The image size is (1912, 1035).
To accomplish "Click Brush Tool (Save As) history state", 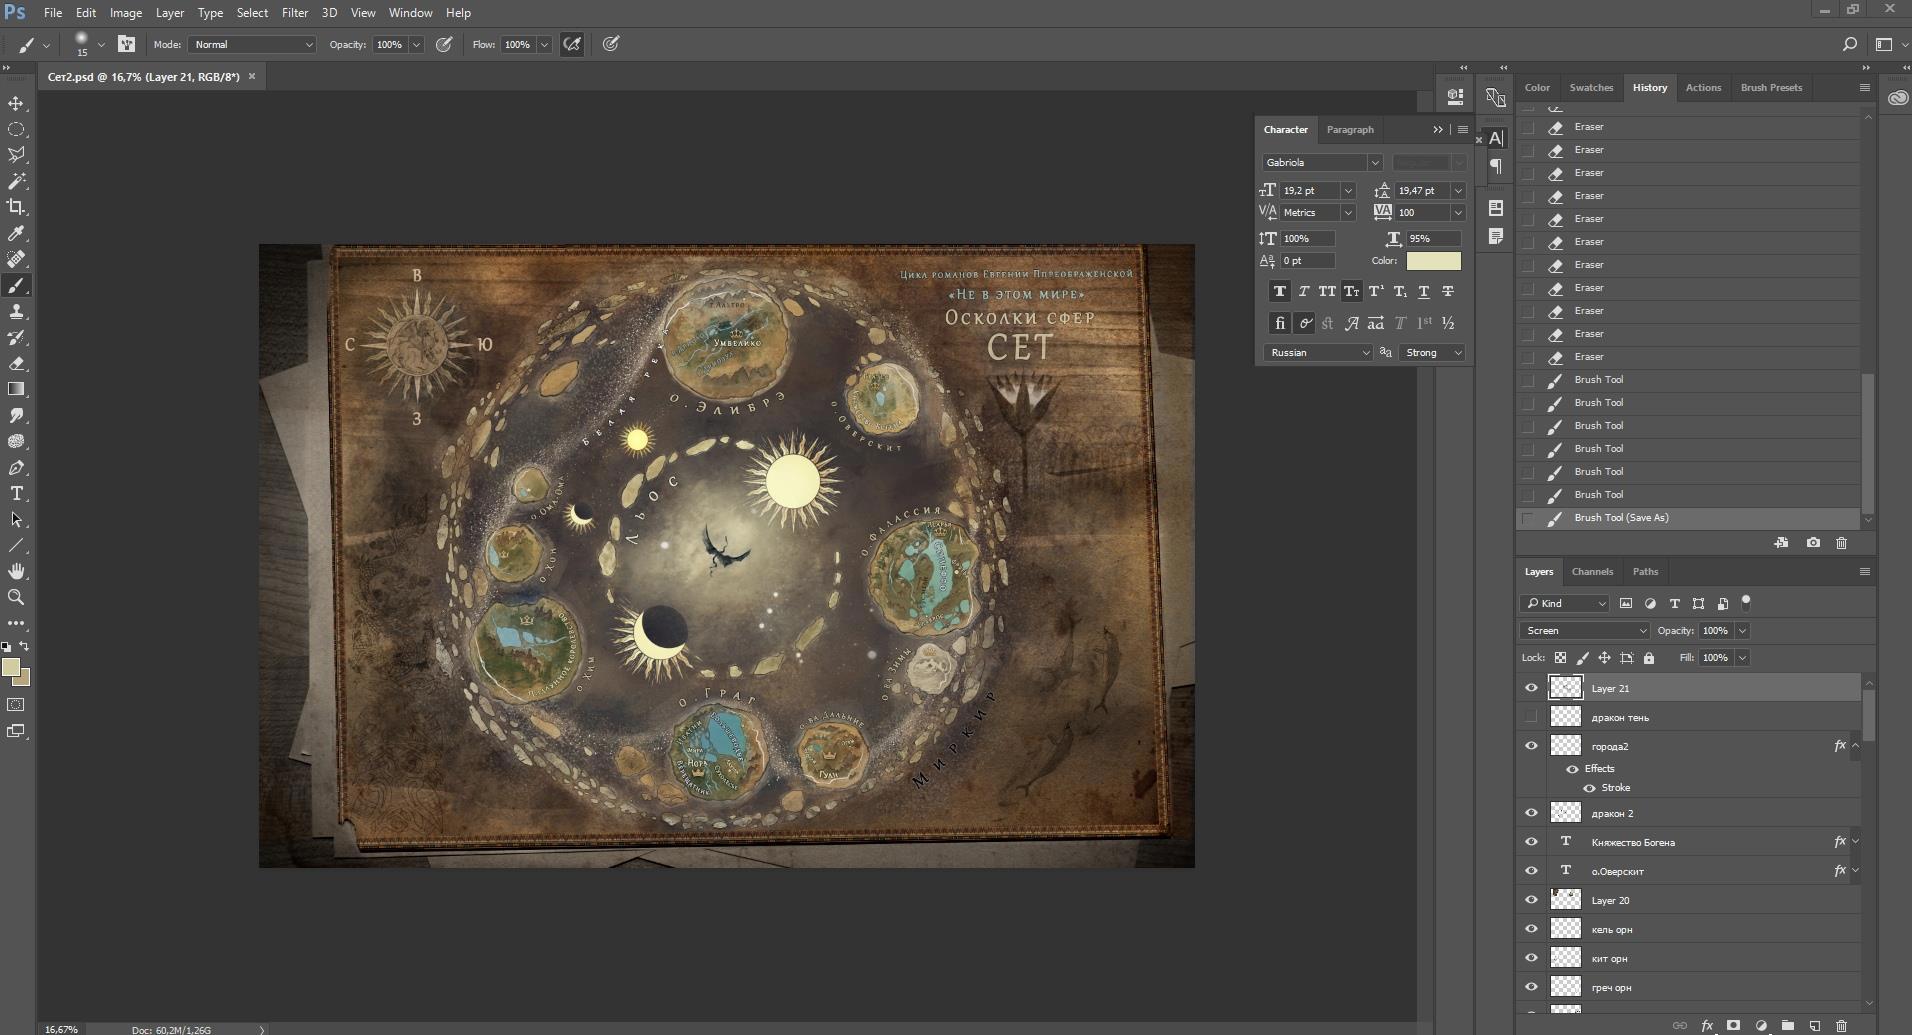I will point(1621,518).
